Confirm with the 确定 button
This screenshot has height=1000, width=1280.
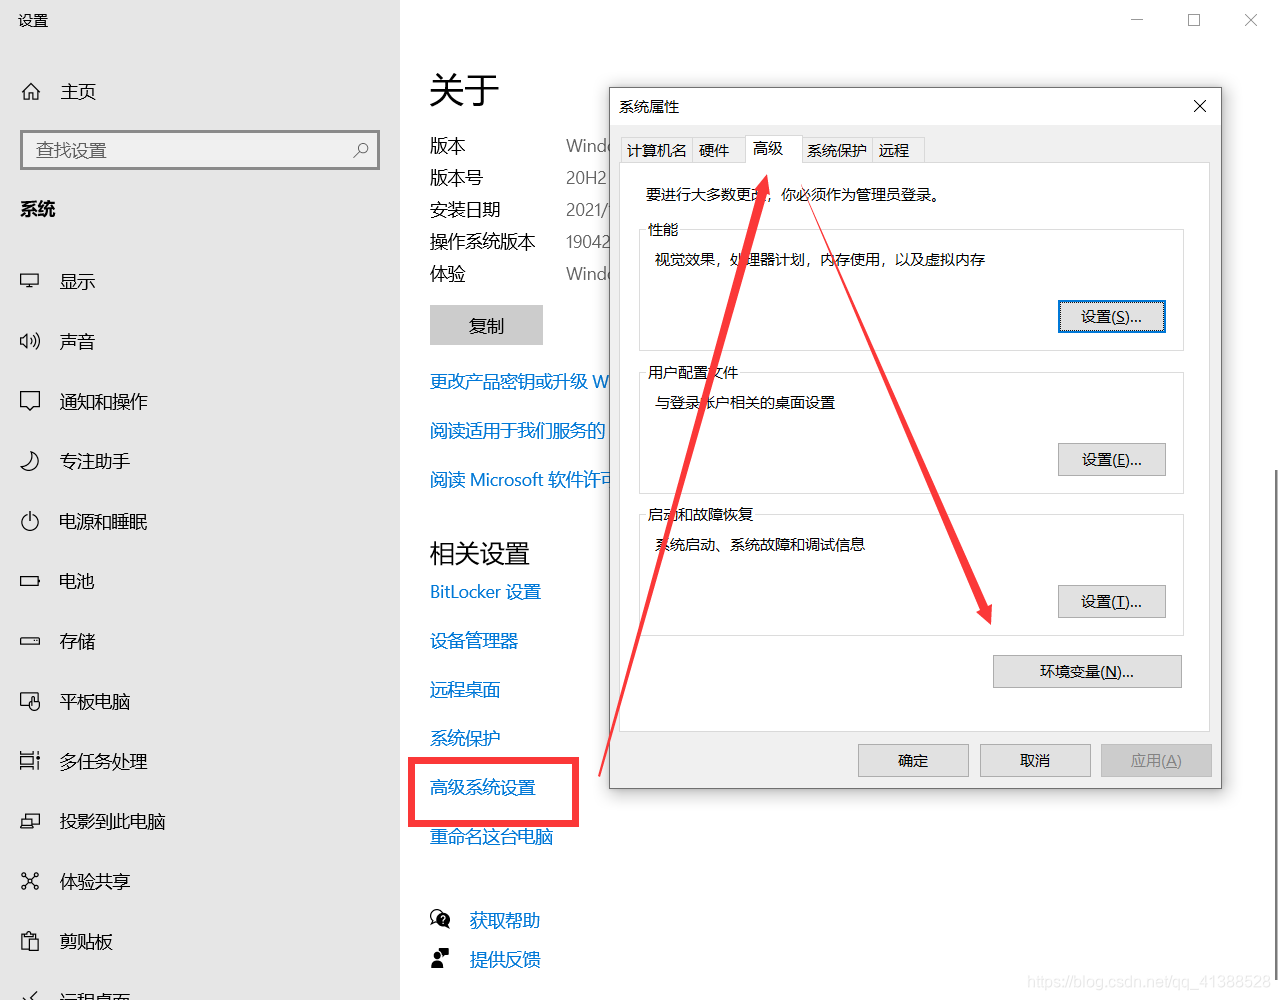tap(913, 761)
